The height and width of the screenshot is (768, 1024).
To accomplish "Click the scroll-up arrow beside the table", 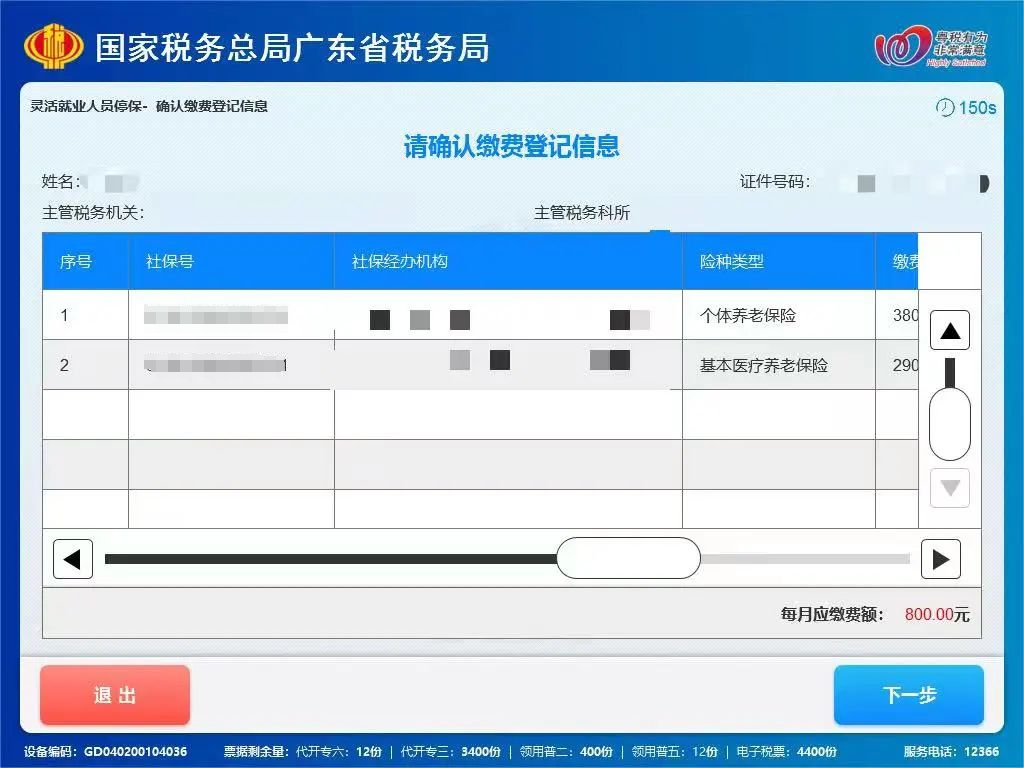I will click(x=948, y=330).
